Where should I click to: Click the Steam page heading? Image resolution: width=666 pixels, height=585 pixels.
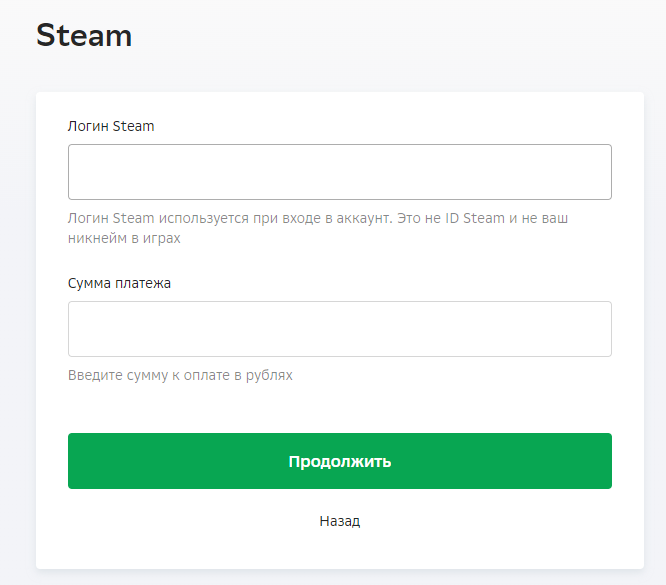84,35
